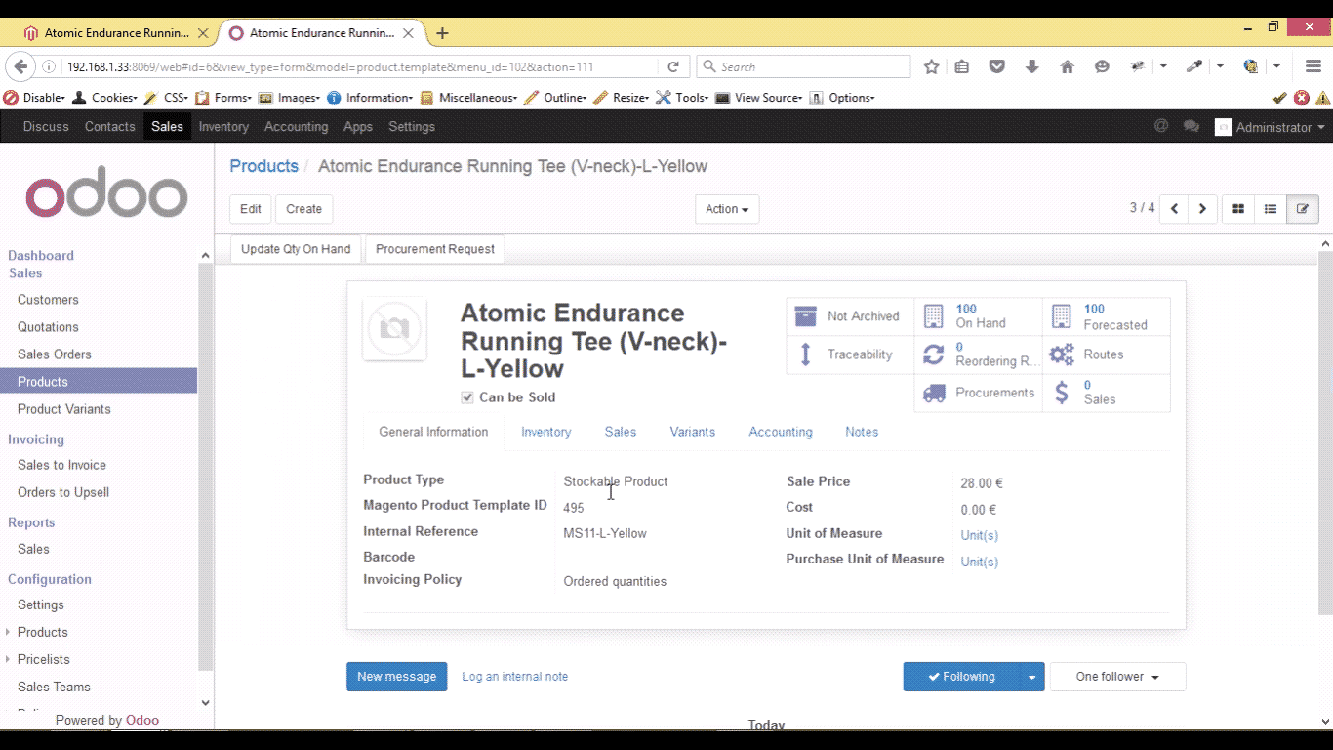
Task: Open a new browser tab
Action: click(x=442, y=33)
